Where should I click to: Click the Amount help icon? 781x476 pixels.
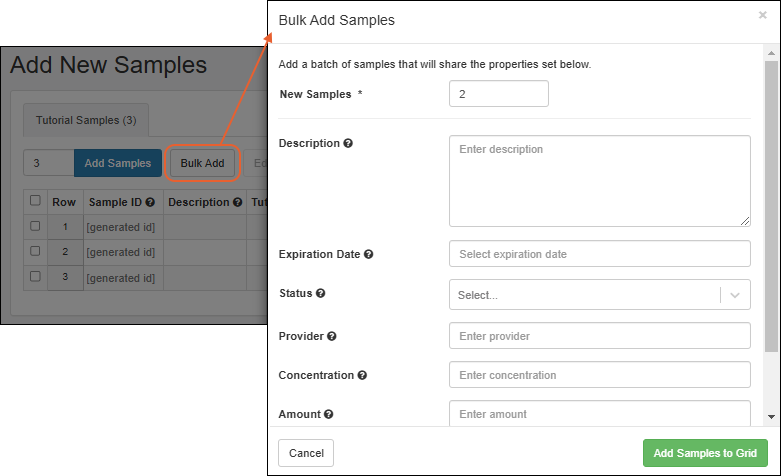(329, 414)
